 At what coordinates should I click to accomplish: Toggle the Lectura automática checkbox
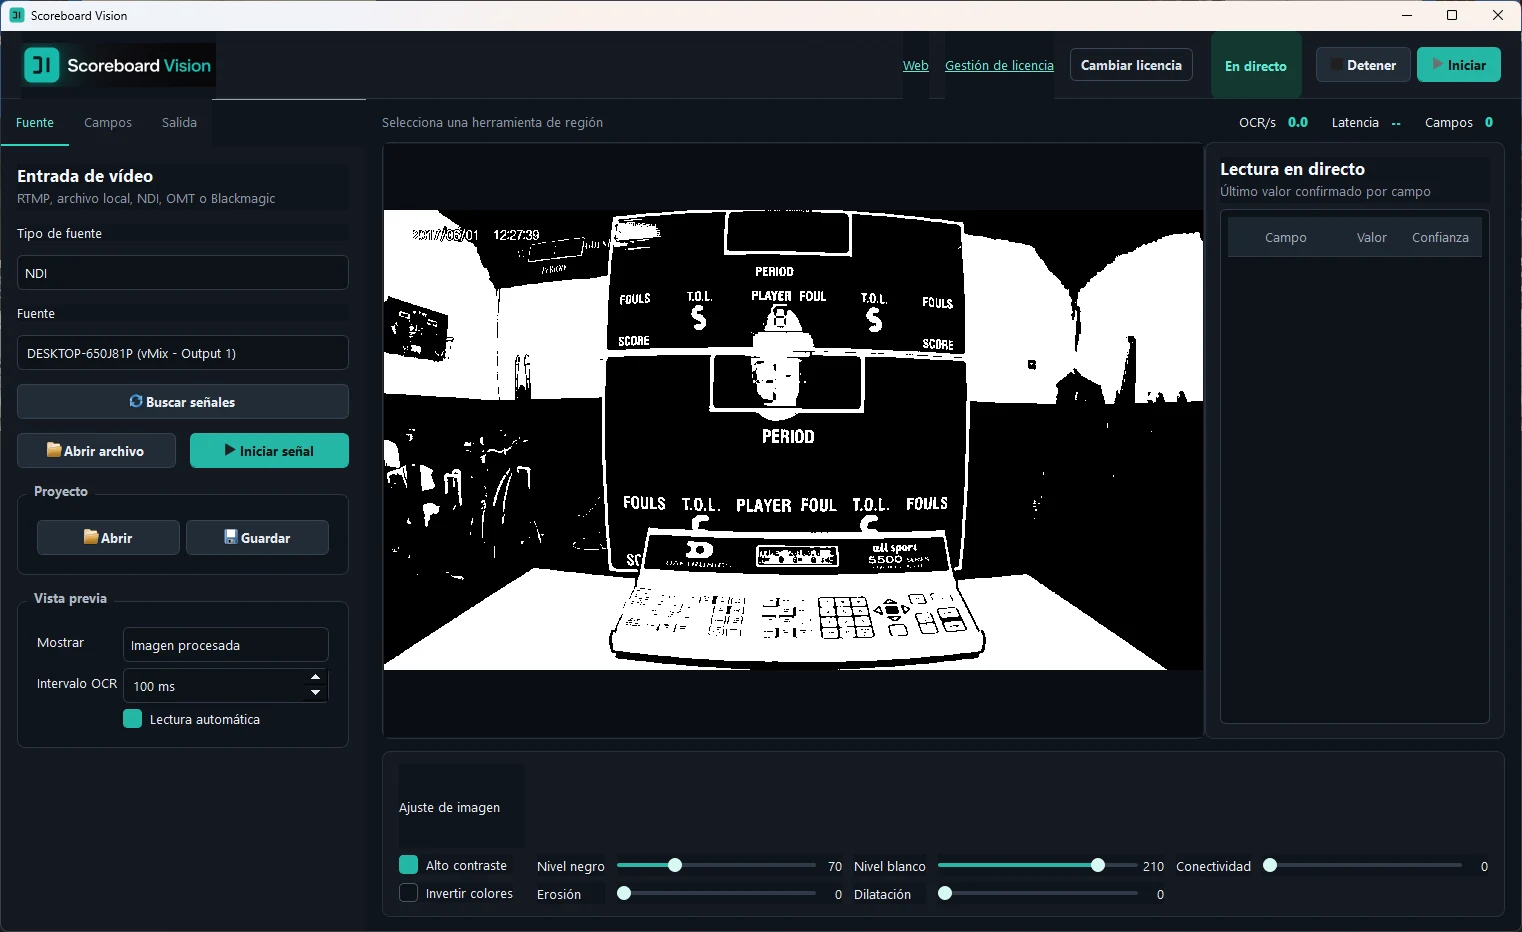click(x=132, y=718)
